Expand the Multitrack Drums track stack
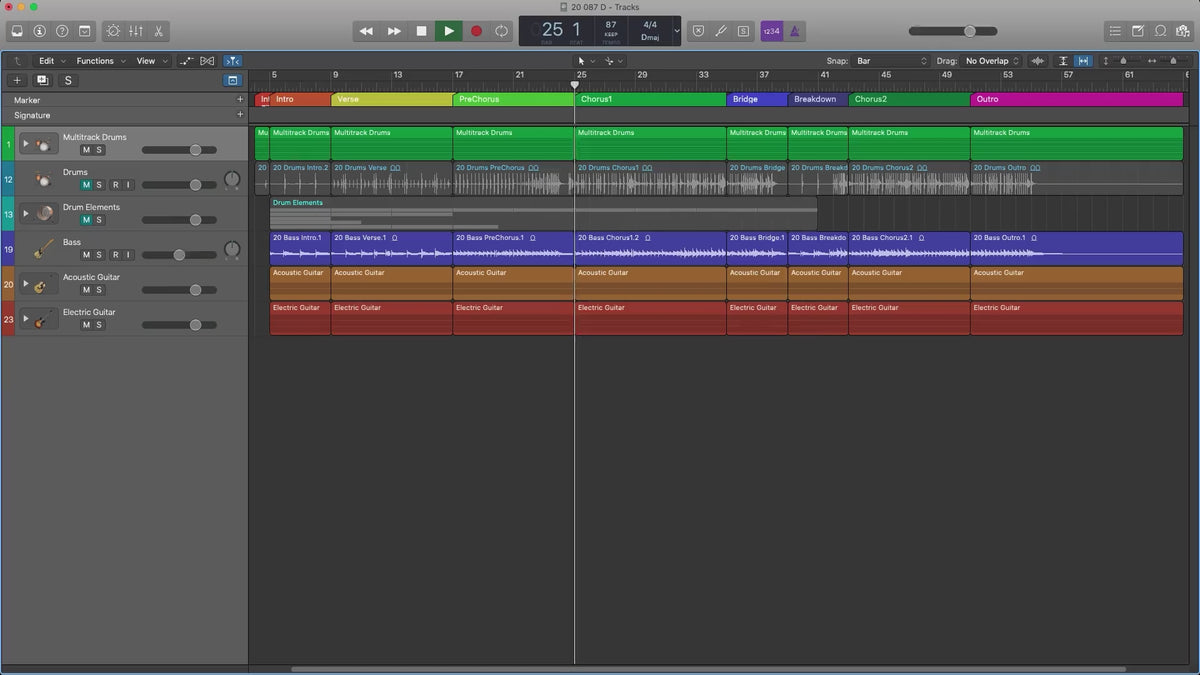 [x=26, y=144]
